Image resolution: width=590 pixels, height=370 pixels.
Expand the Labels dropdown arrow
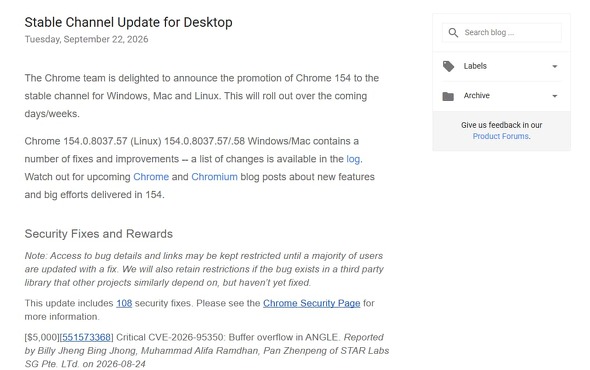click(554, 67)
